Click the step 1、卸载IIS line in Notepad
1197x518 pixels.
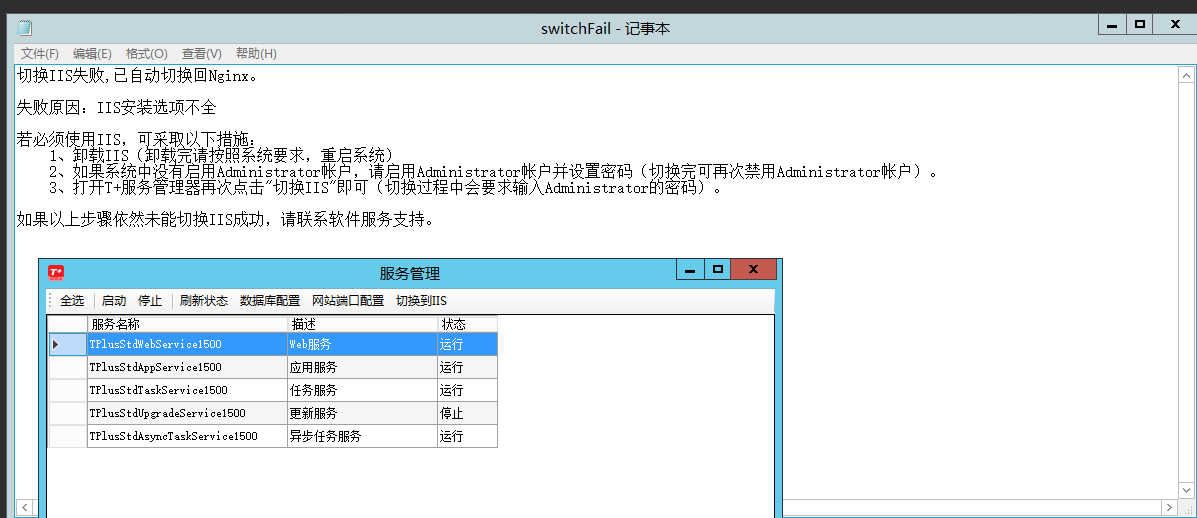point(221,155)
